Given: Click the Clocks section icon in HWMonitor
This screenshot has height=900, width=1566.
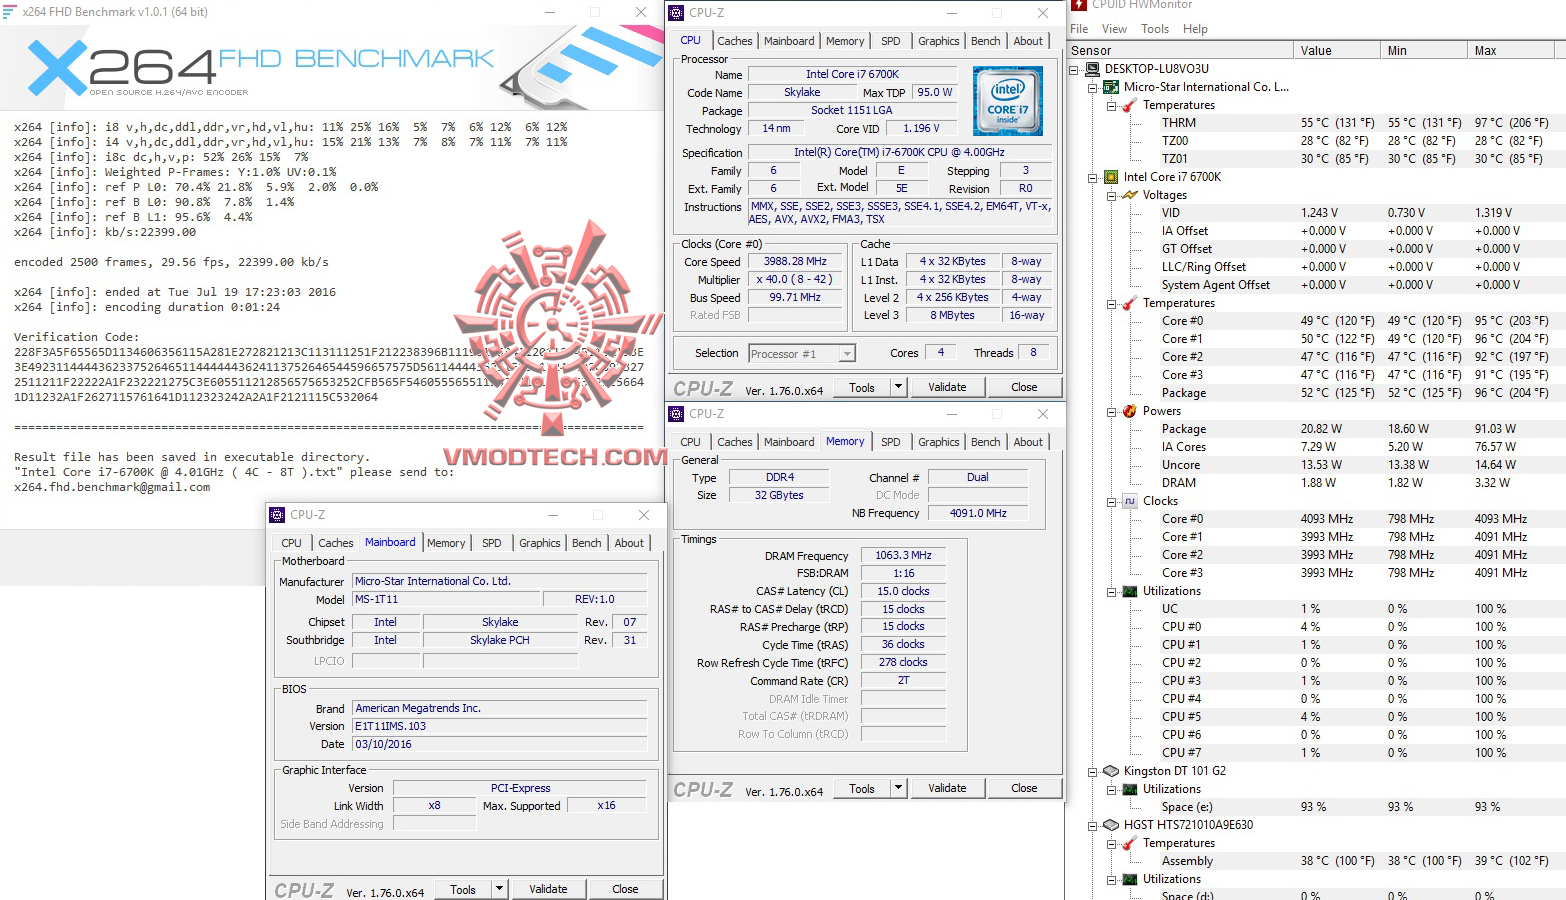Looking at the screenshot, I should (x=1130, y=500).
